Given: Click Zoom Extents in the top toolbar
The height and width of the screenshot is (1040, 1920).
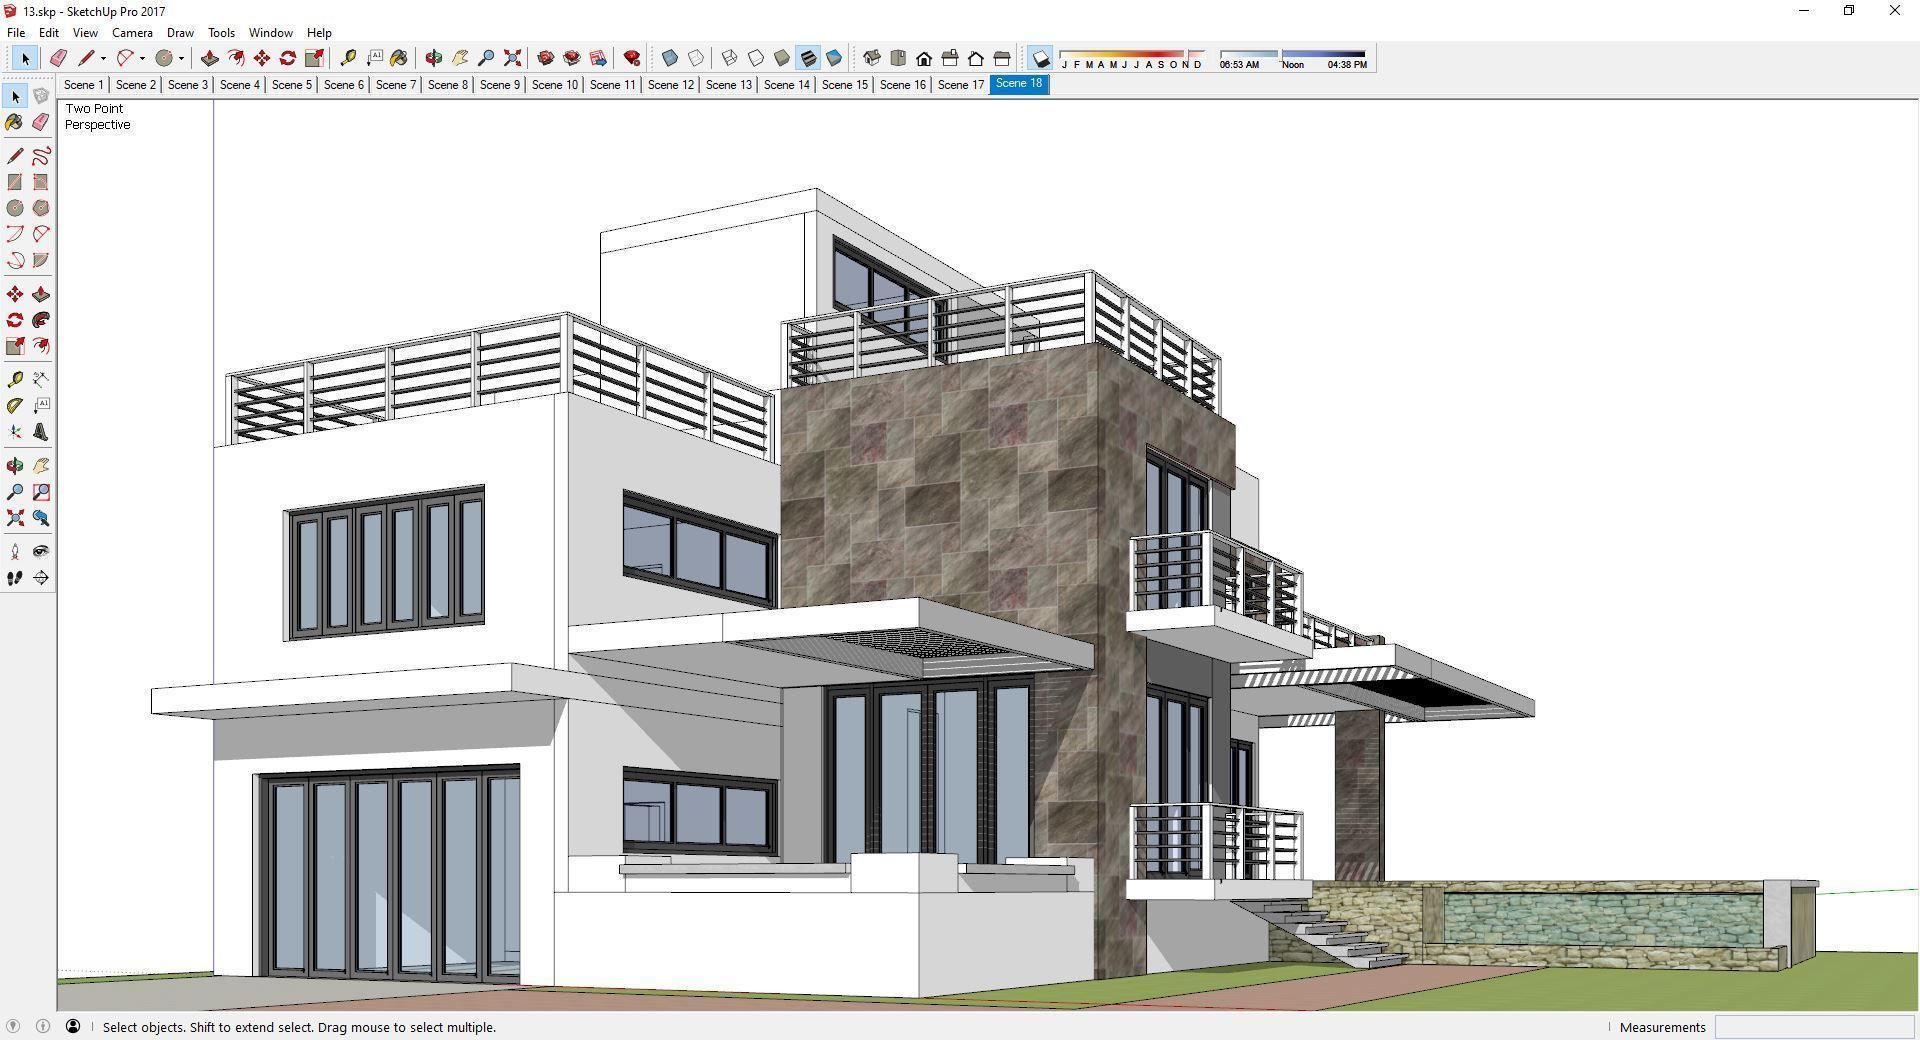Looking at the screenshot, I should point(512,58).
